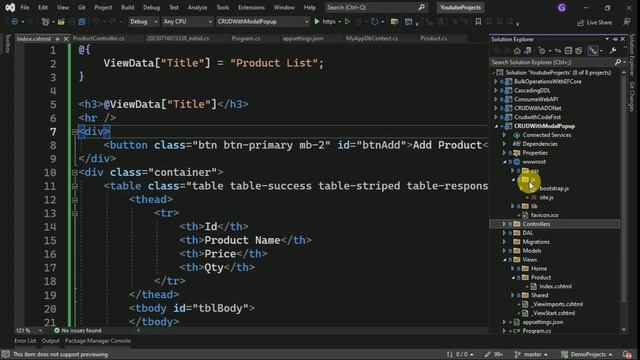Close the Index.cshtml tab
This screenshot has width=640, height=360.
tap(66, 39)
